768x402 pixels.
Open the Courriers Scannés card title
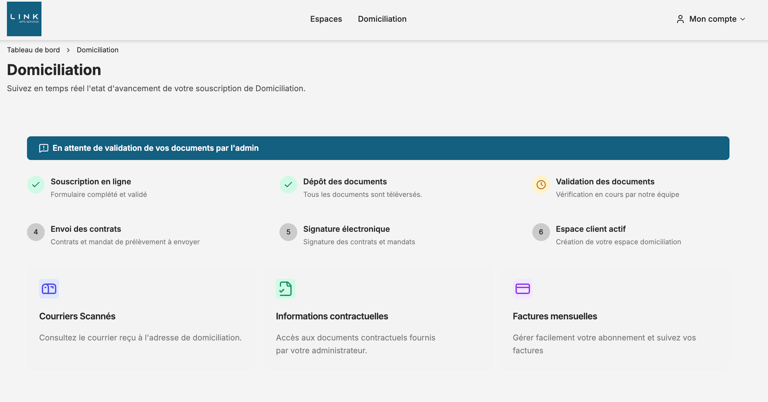(x=77, y=316)
